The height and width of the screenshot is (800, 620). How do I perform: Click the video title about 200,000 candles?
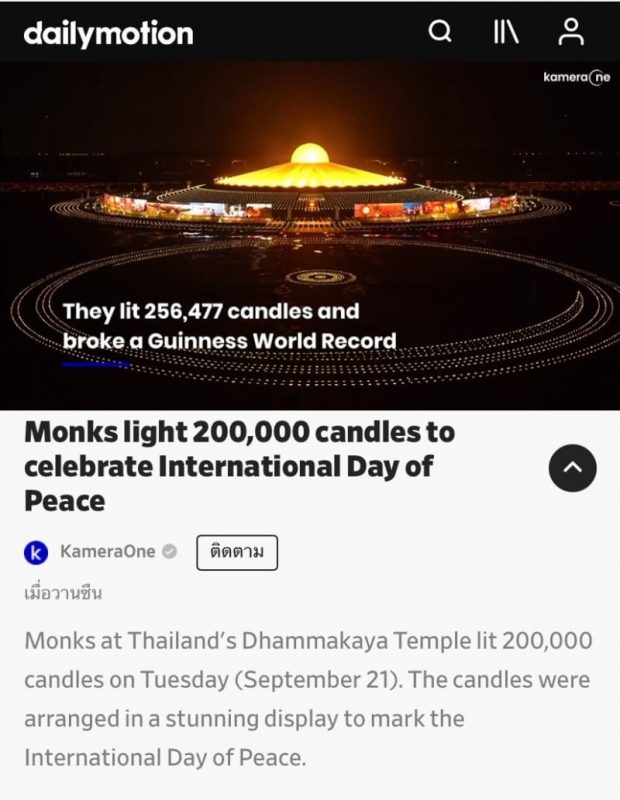(x=240, y=466)
